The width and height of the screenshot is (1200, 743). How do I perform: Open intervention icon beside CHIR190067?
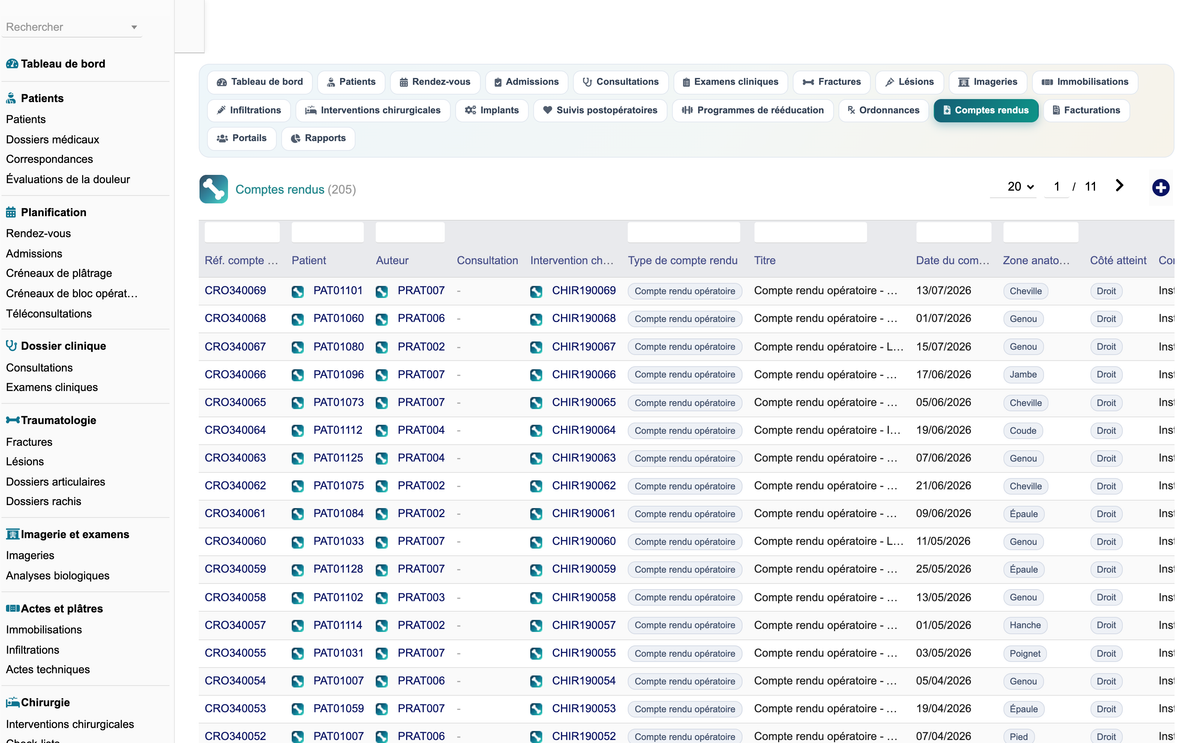point(536,347)
